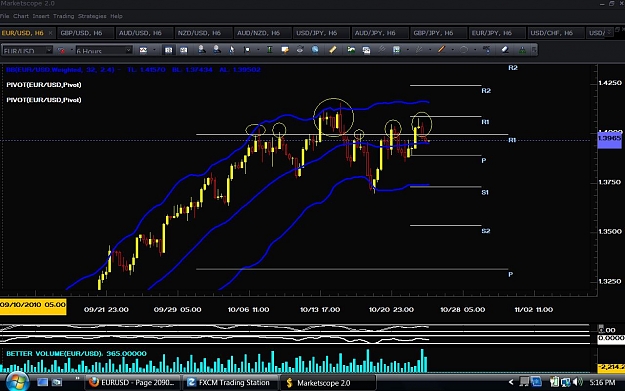Open the Trading menu
Image resolution: width=625 pixels, height=391 pixels.
[63, 16]
